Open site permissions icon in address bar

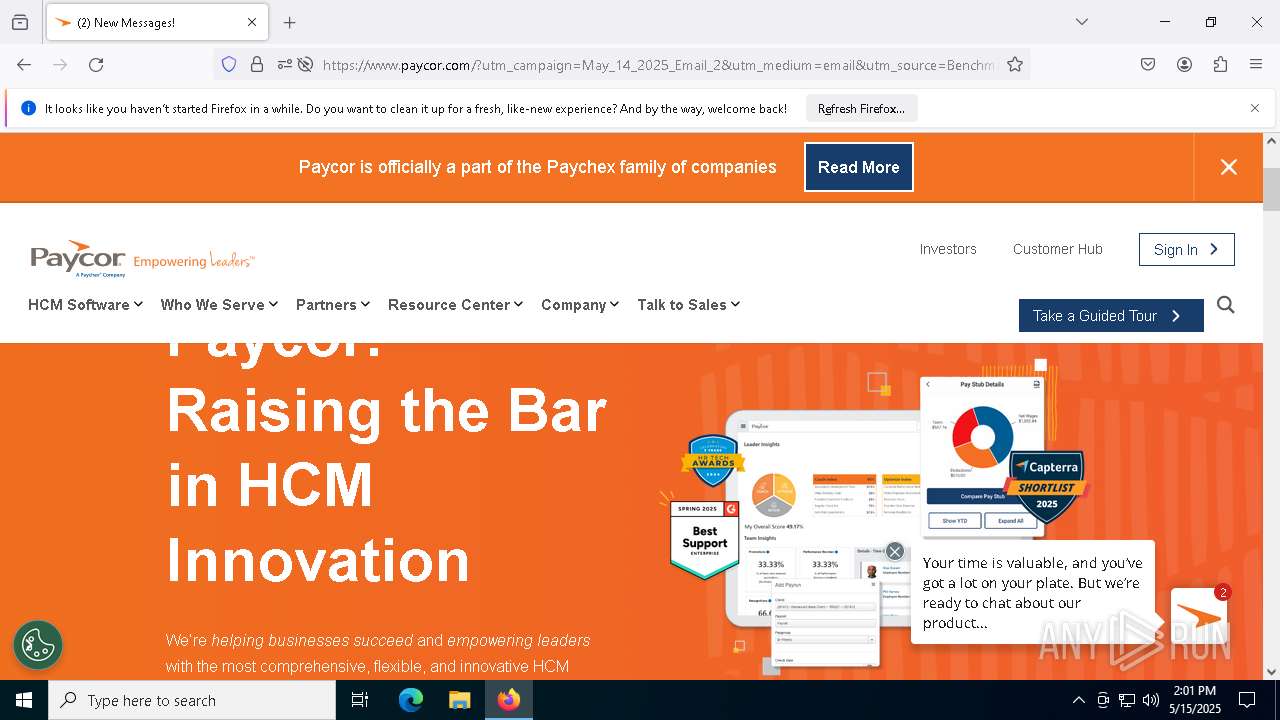[x=285, y=64]
